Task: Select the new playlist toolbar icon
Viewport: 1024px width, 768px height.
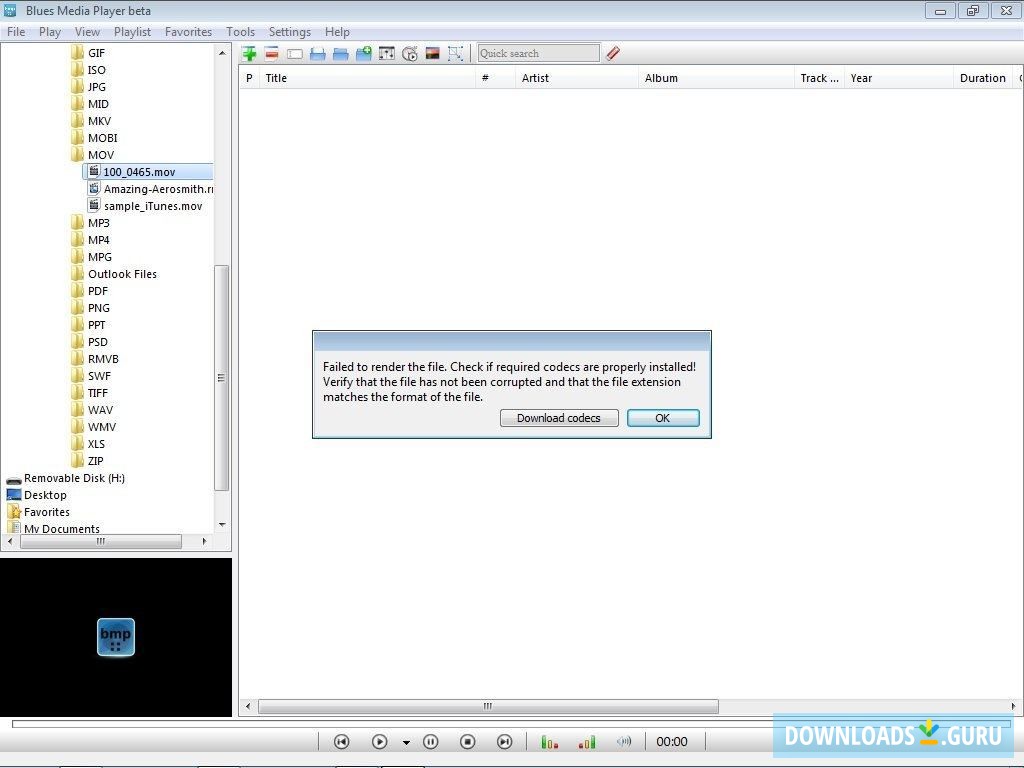Action: click(x=295, y=53)
